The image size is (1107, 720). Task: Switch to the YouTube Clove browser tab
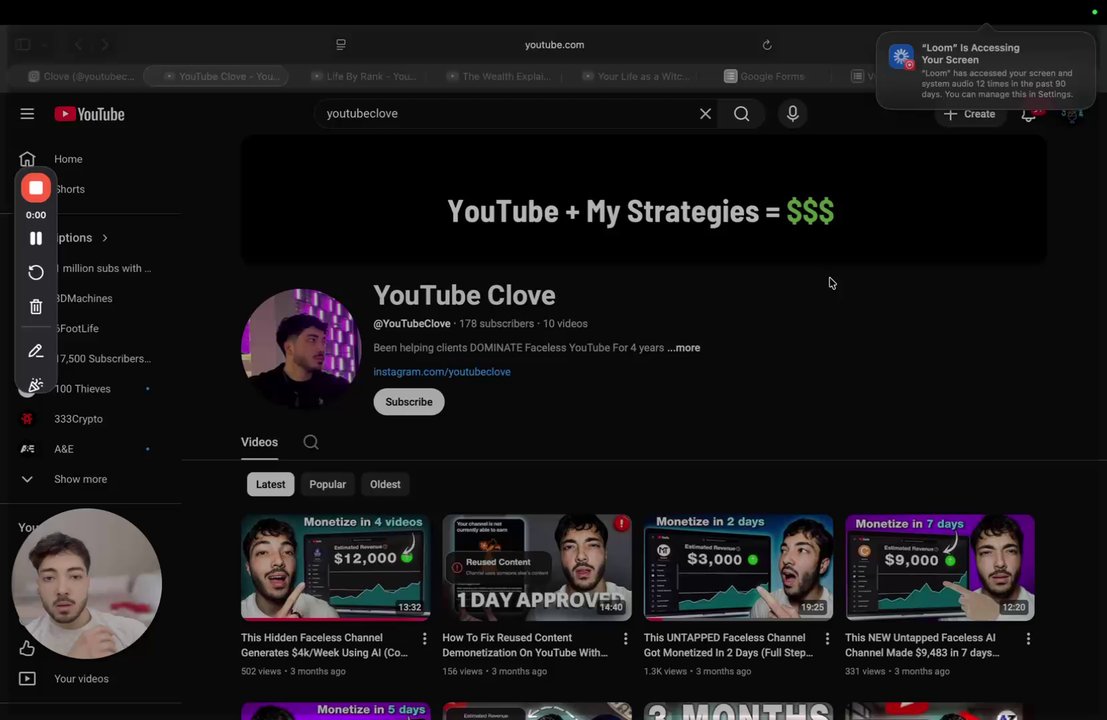pyautogui.click(x=218, y=76)
